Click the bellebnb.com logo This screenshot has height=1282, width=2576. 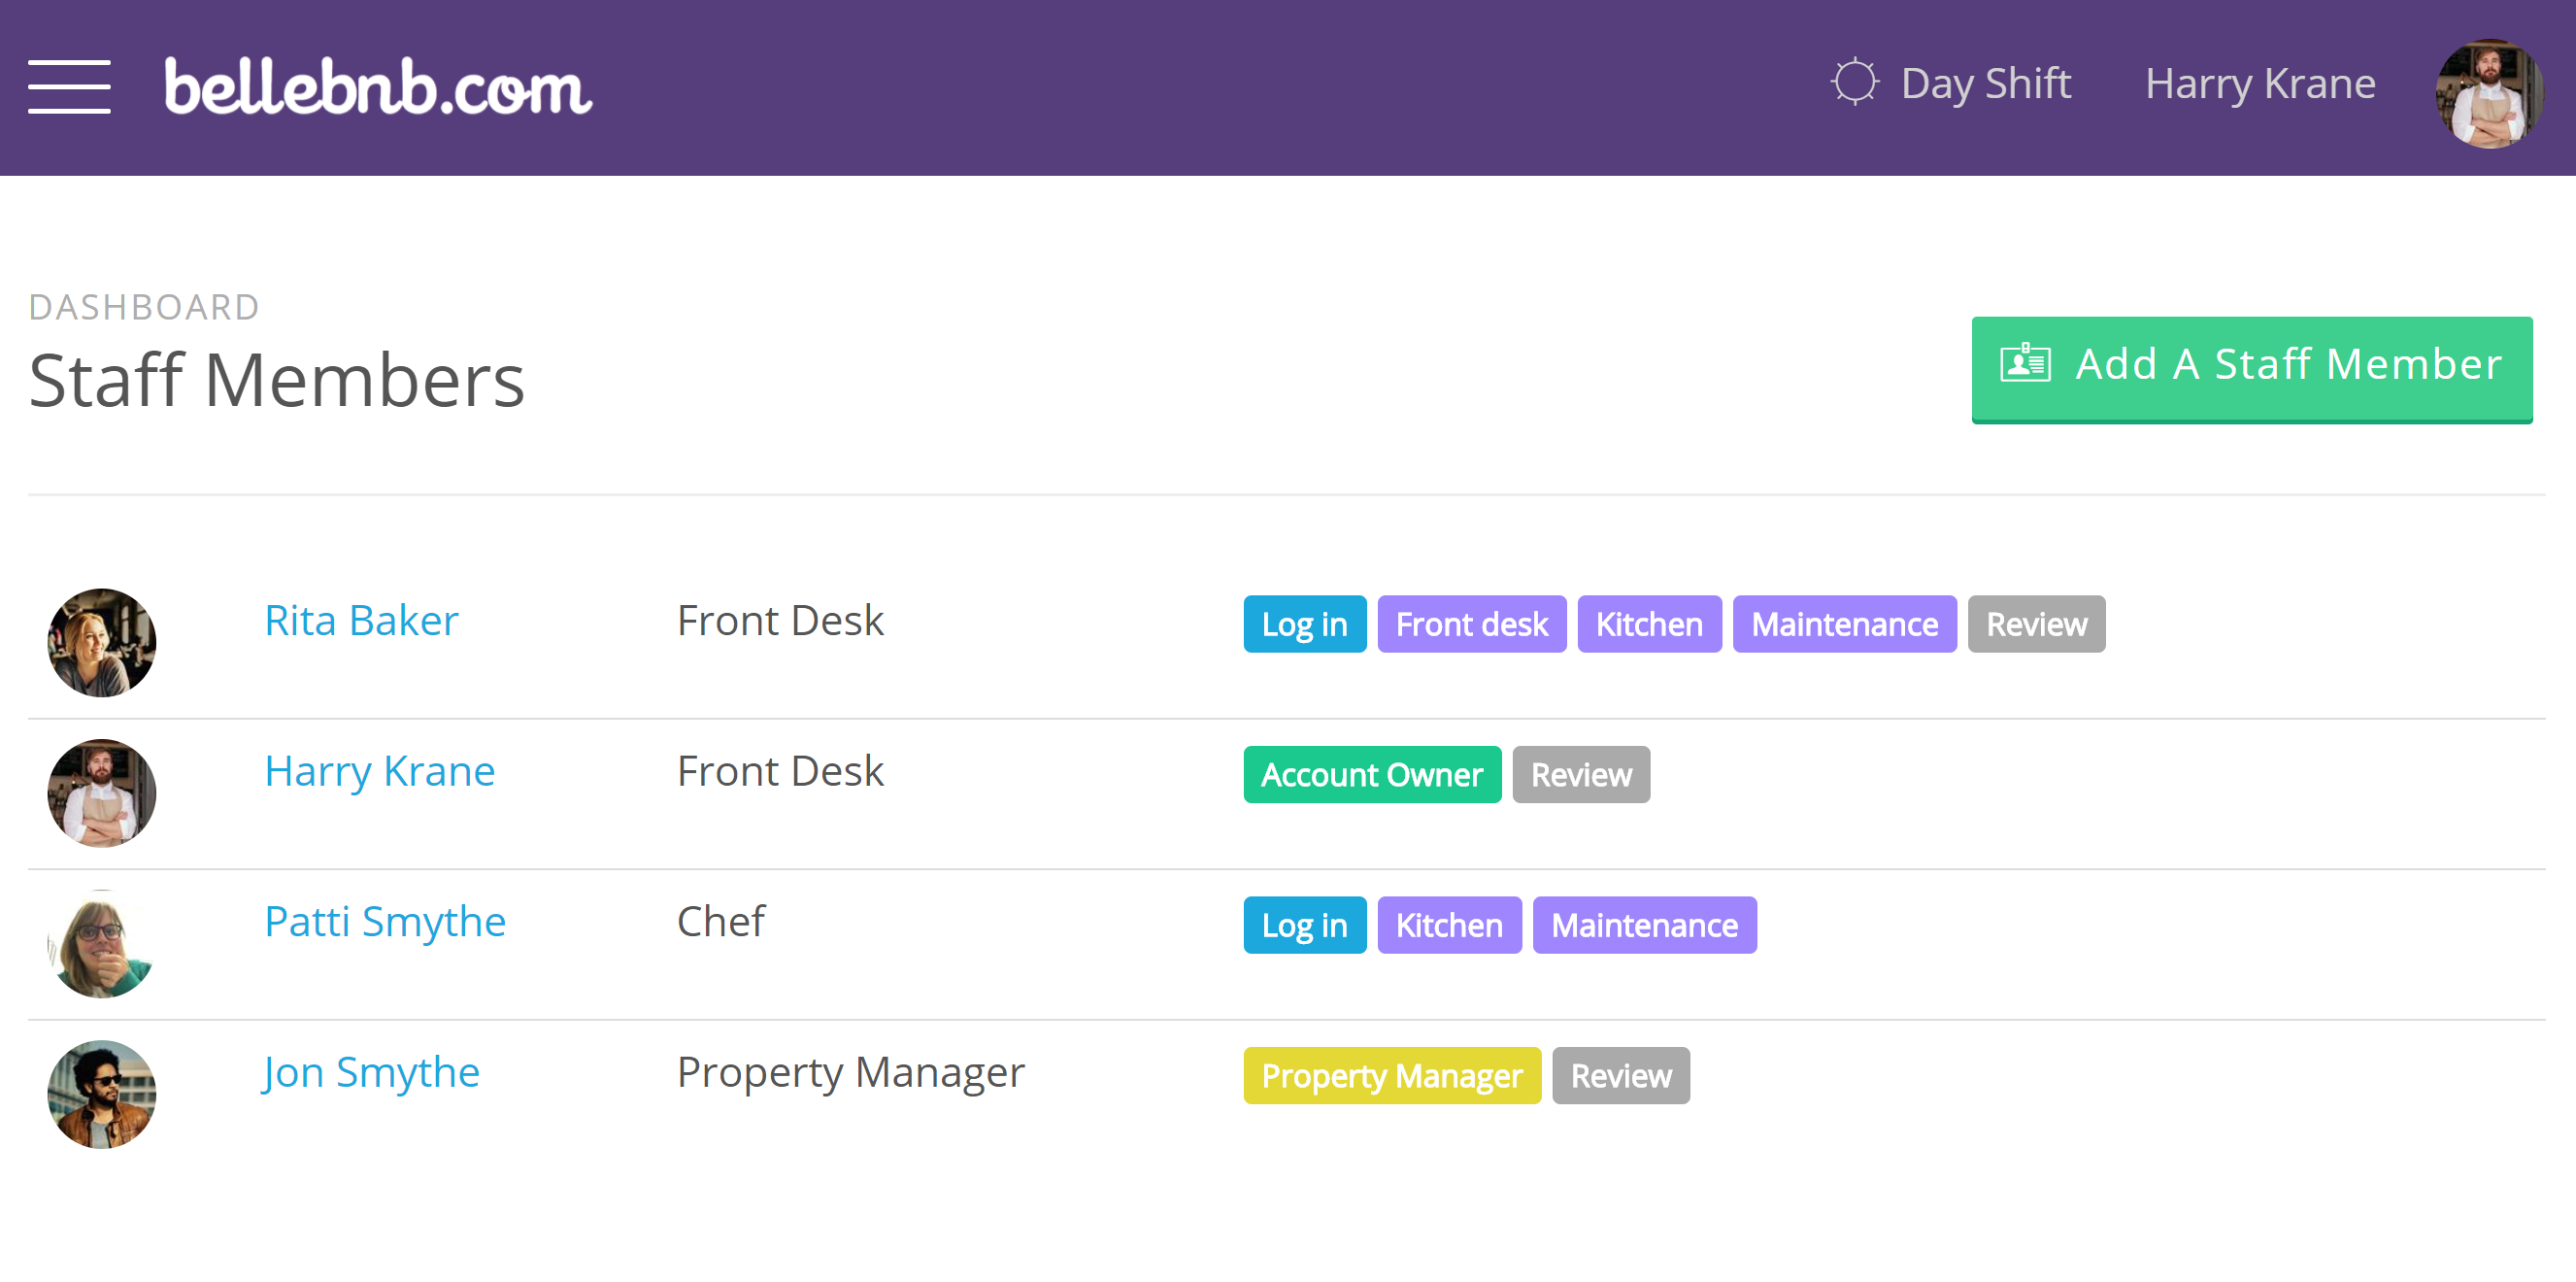pos(378,86)
